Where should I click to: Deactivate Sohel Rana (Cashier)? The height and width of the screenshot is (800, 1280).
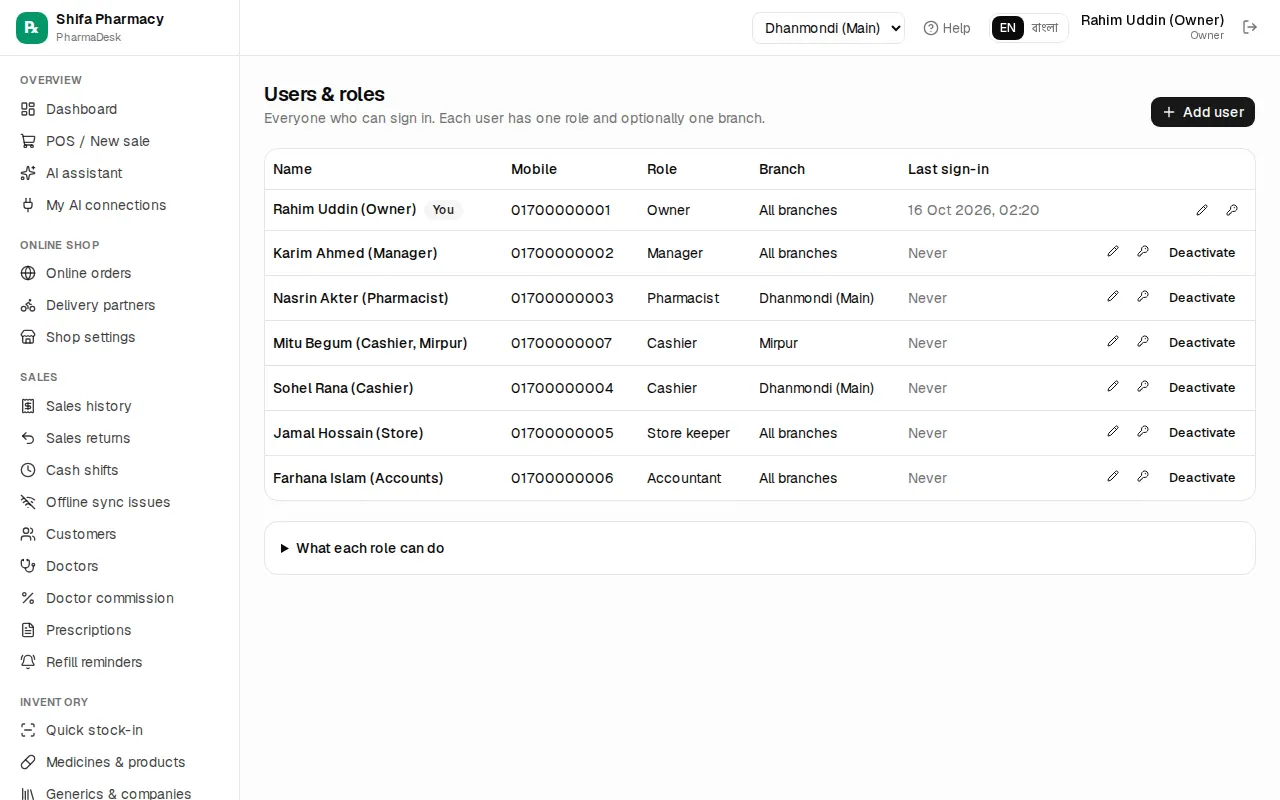(x=1202, y=388)
